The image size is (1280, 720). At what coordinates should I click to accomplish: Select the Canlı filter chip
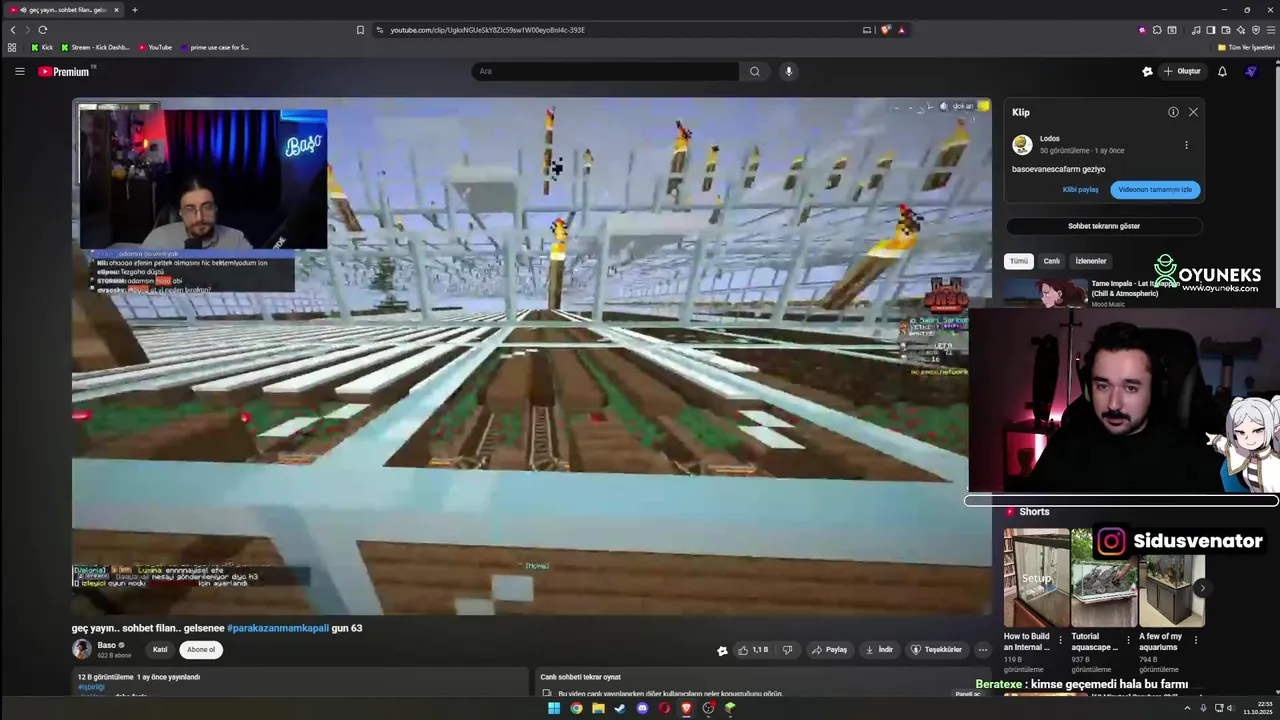coord(1052,261)
